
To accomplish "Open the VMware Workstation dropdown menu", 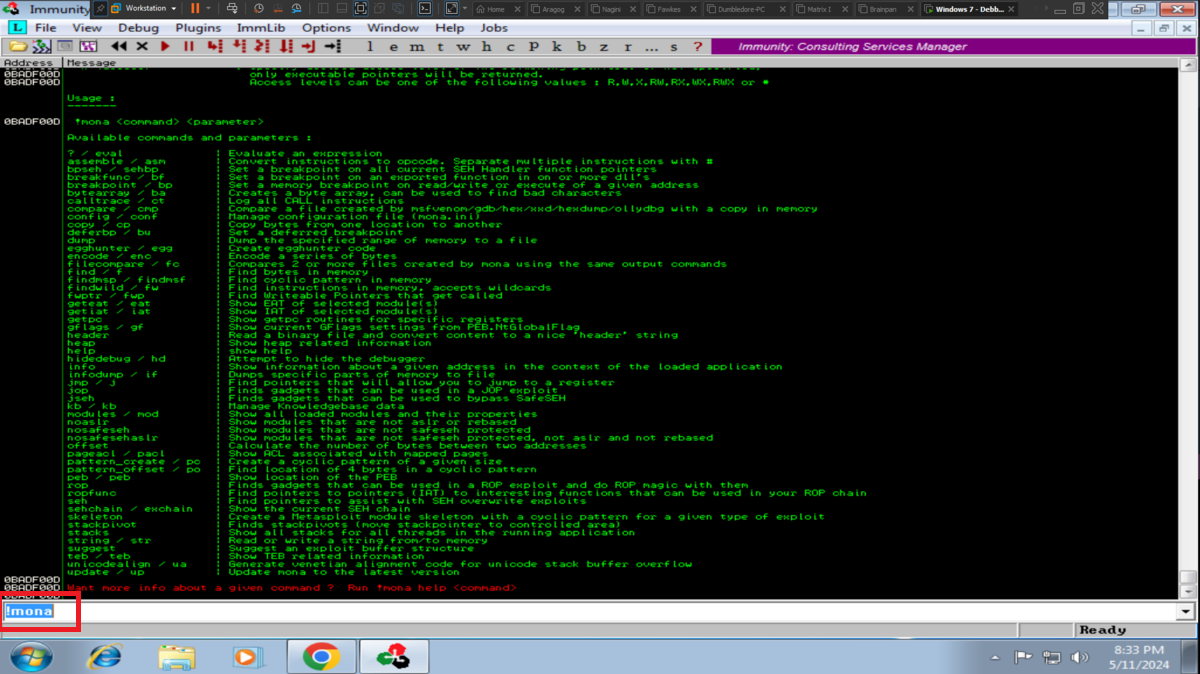I will pyautogui.click(x=145, y=8).
